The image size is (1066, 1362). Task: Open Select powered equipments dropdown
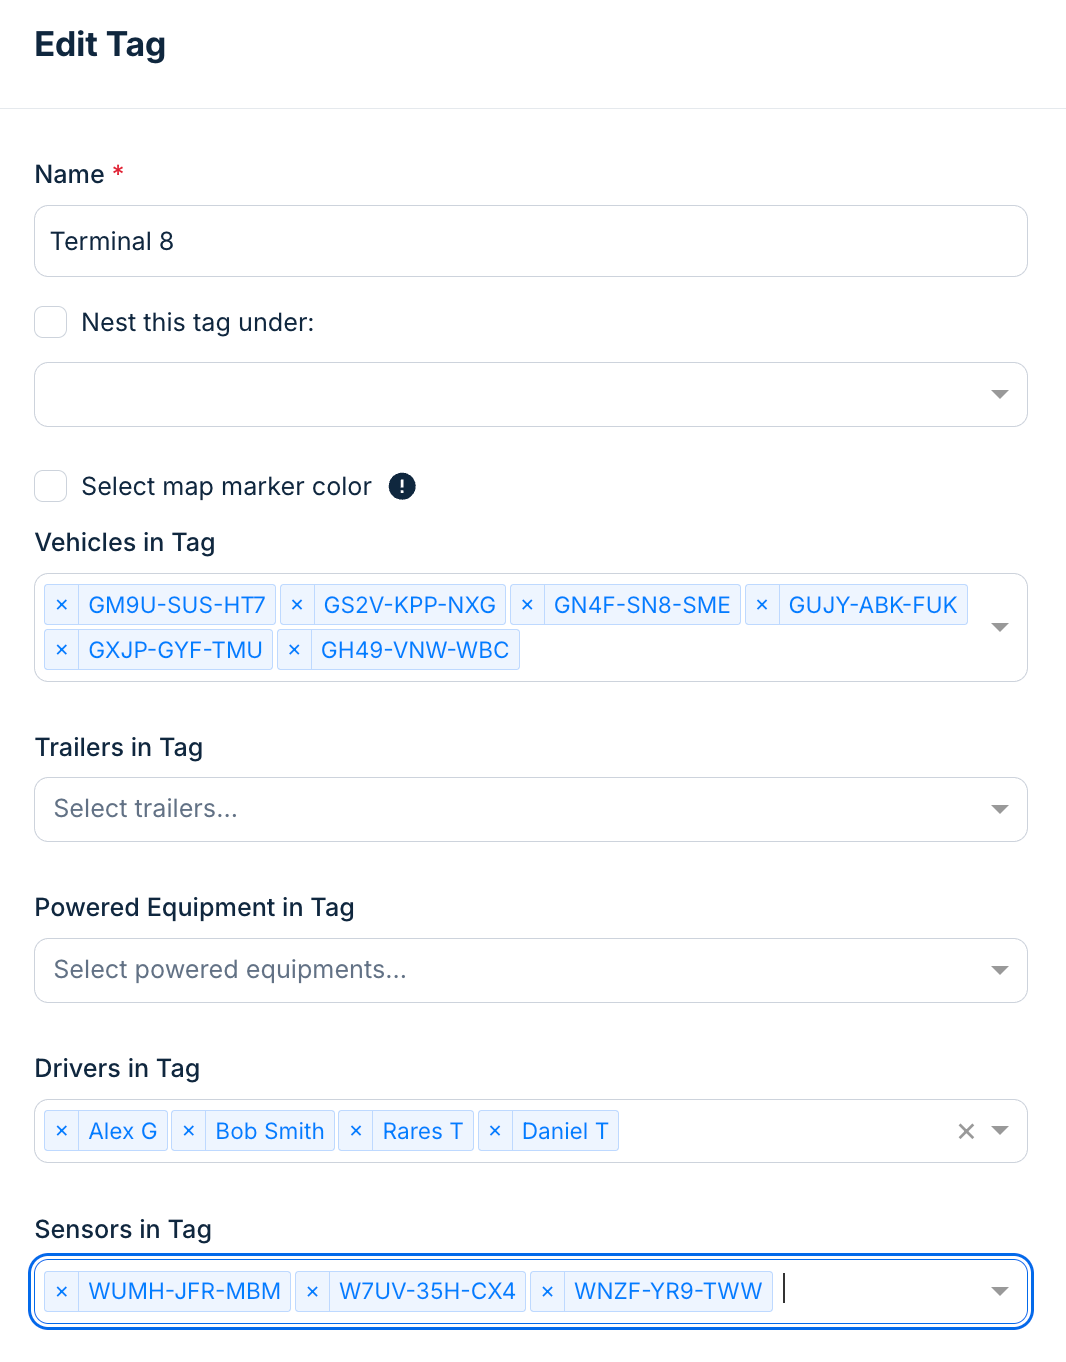[530, 970]
